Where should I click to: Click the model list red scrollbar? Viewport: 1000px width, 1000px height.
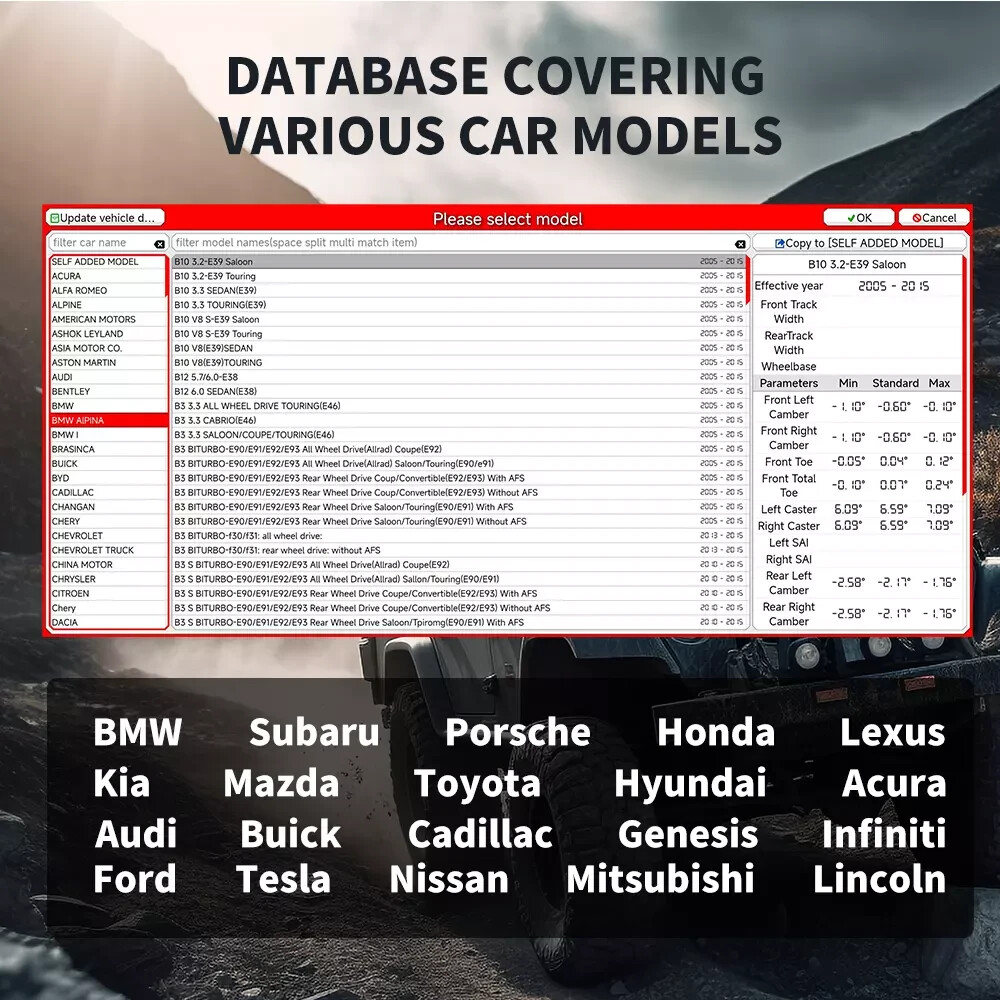(x=747, y=279)
